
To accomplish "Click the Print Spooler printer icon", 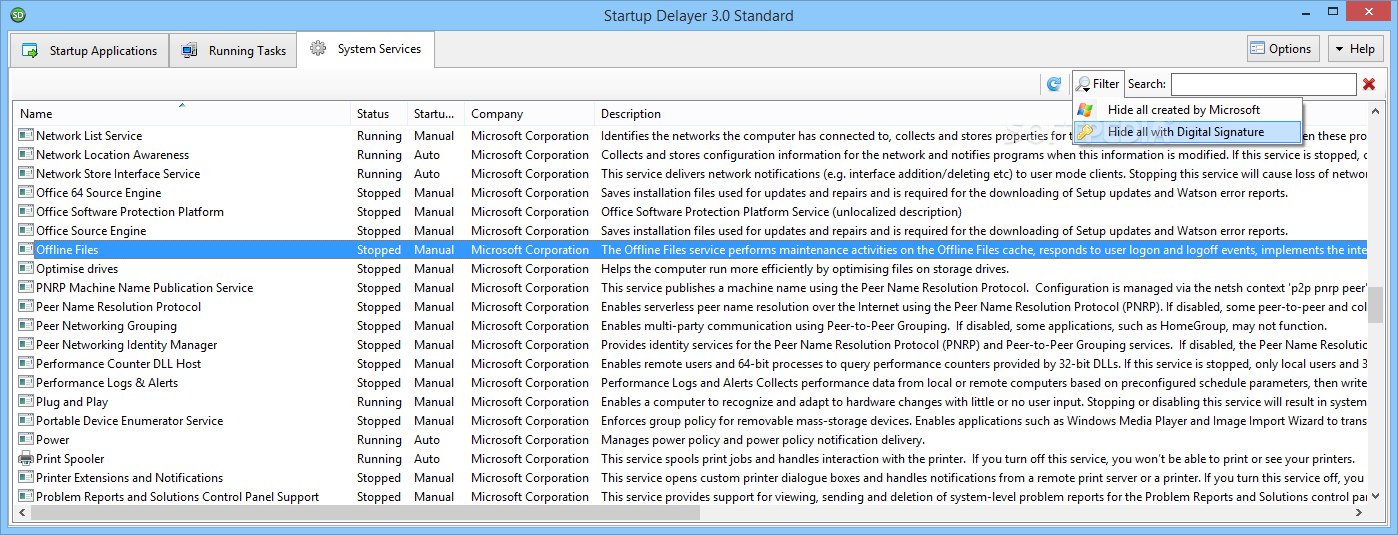I will tap(26, 458).
